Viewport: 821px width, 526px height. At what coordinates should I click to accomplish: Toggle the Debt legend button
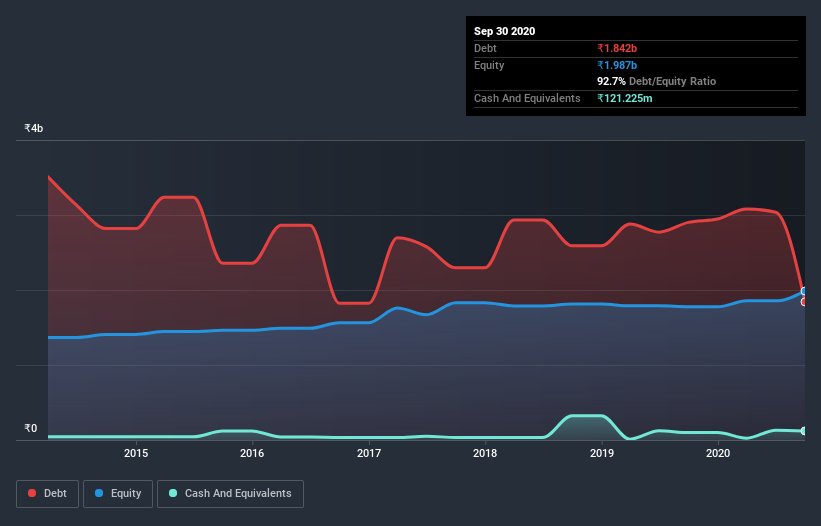click(x=47, y=494)
